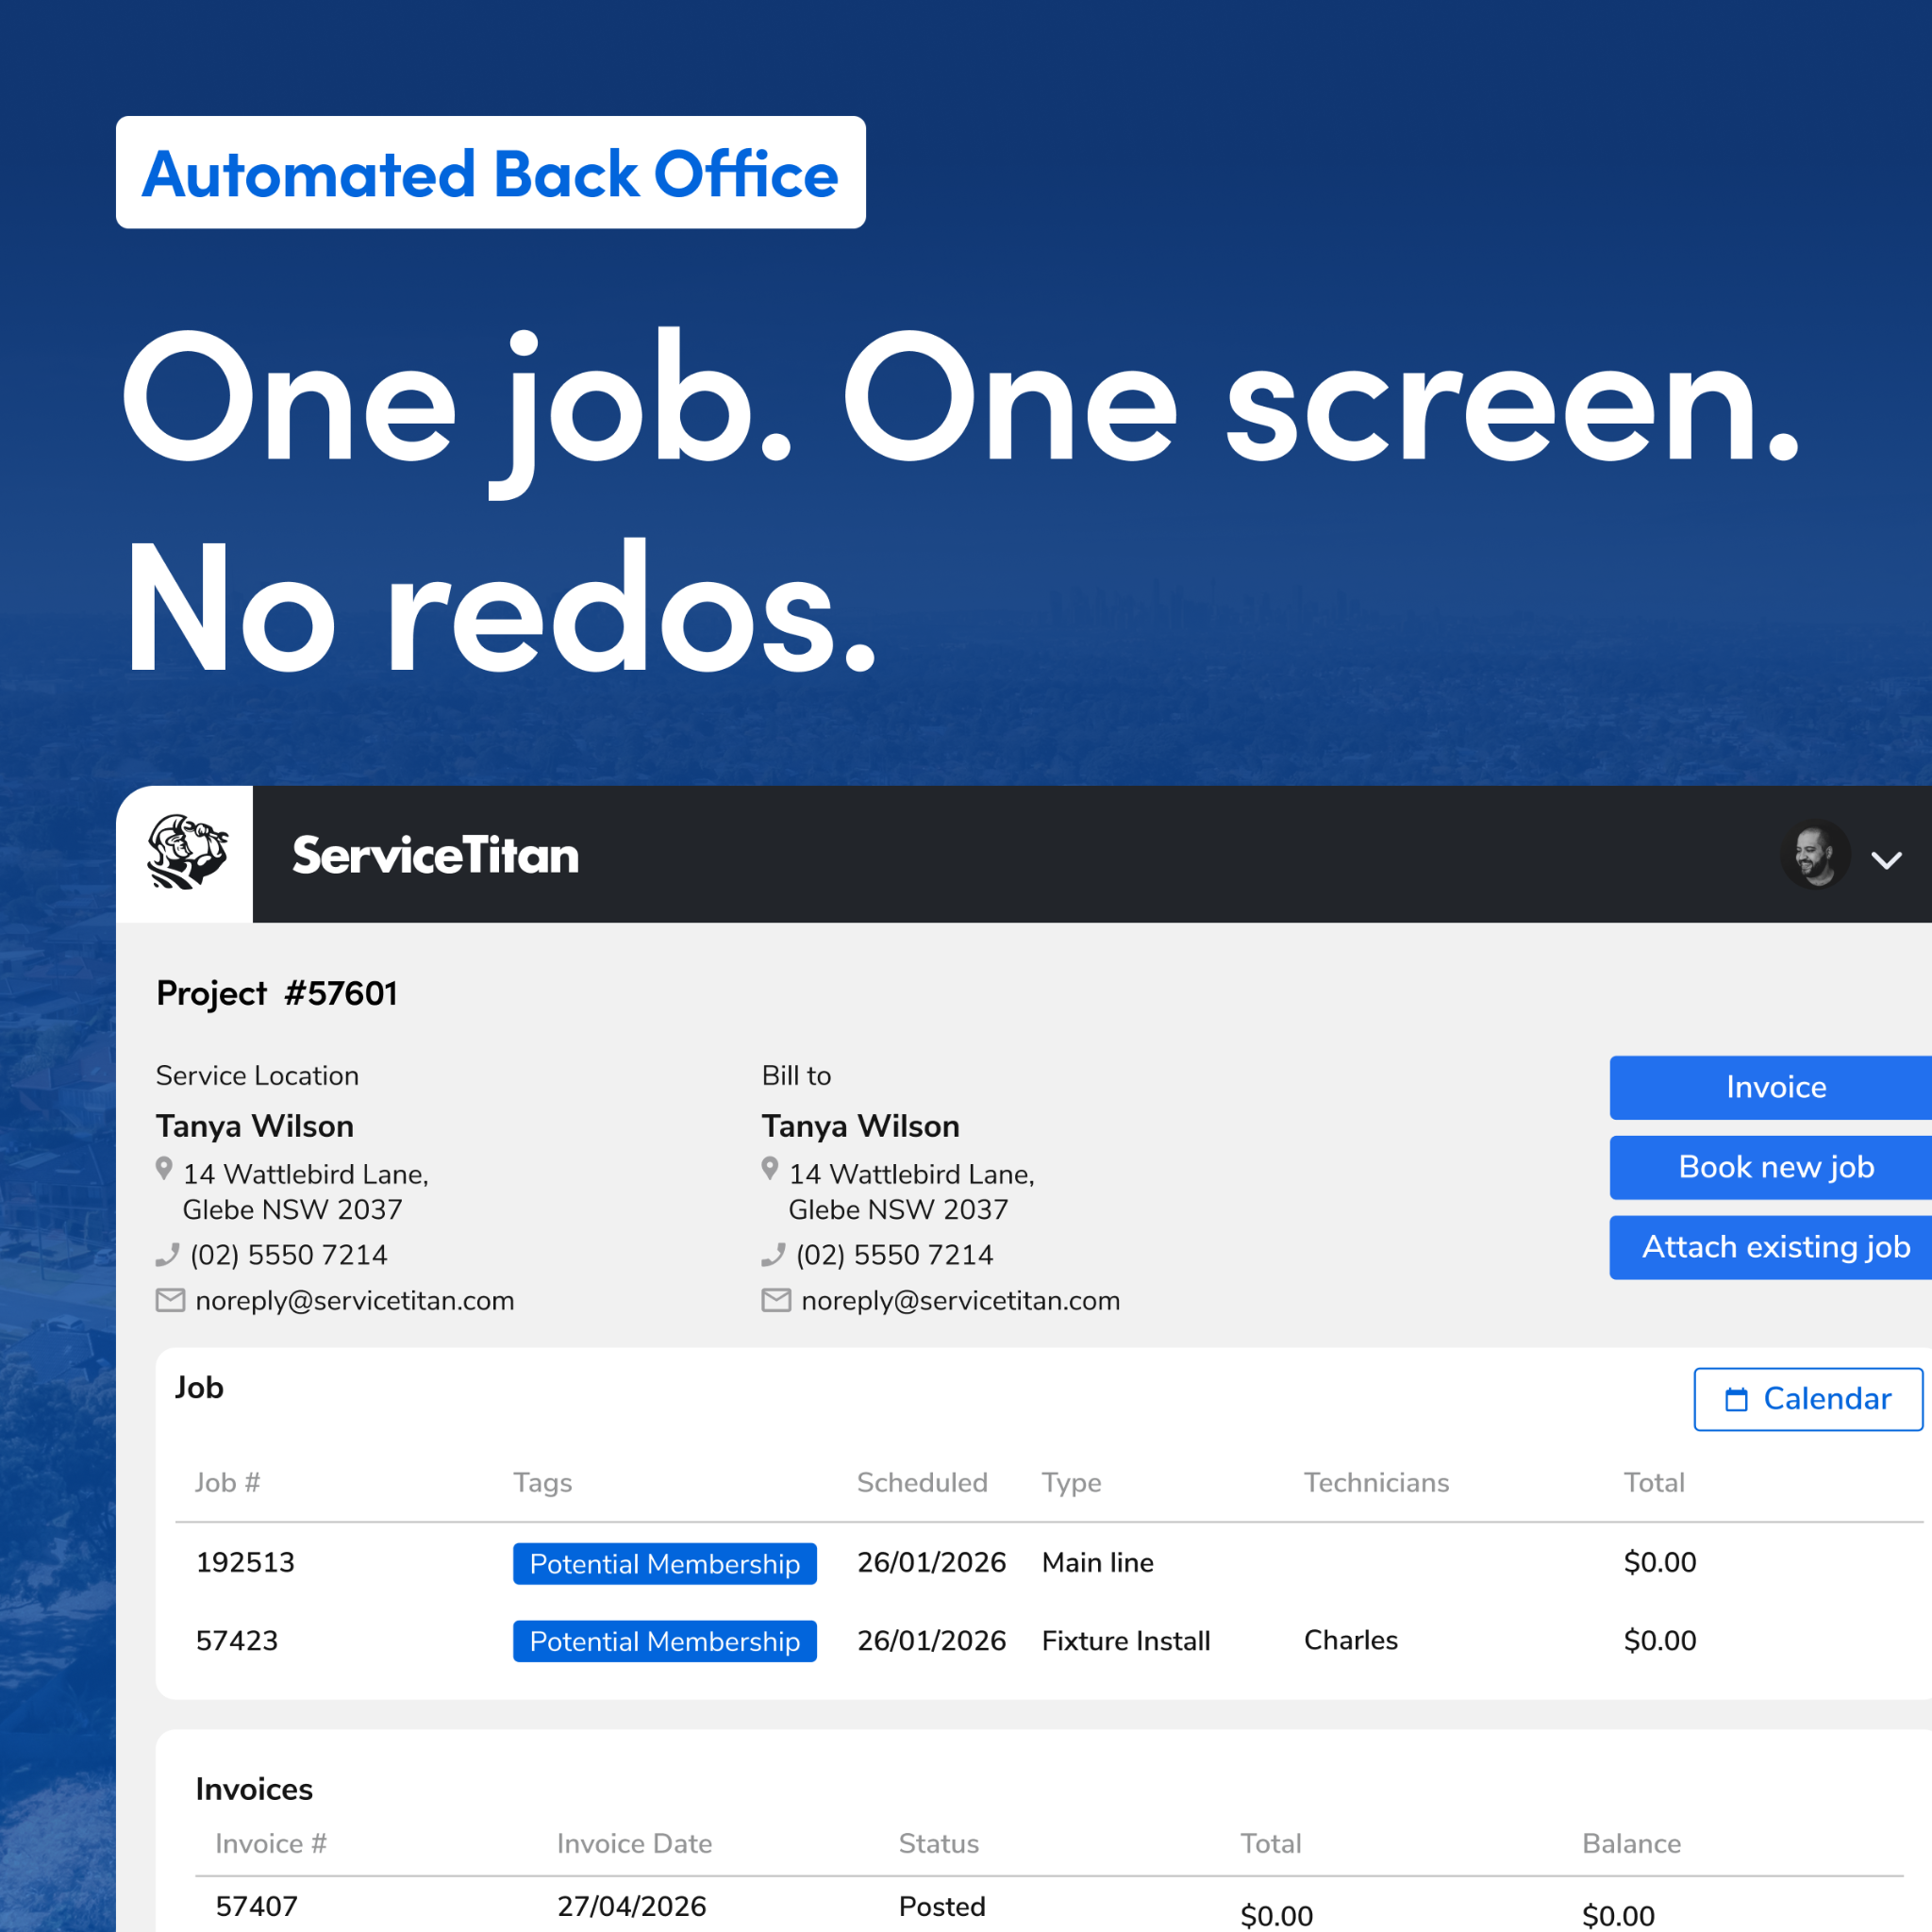Click the Bill to phone icon

pyautogui.click(x=774, y=1254)
